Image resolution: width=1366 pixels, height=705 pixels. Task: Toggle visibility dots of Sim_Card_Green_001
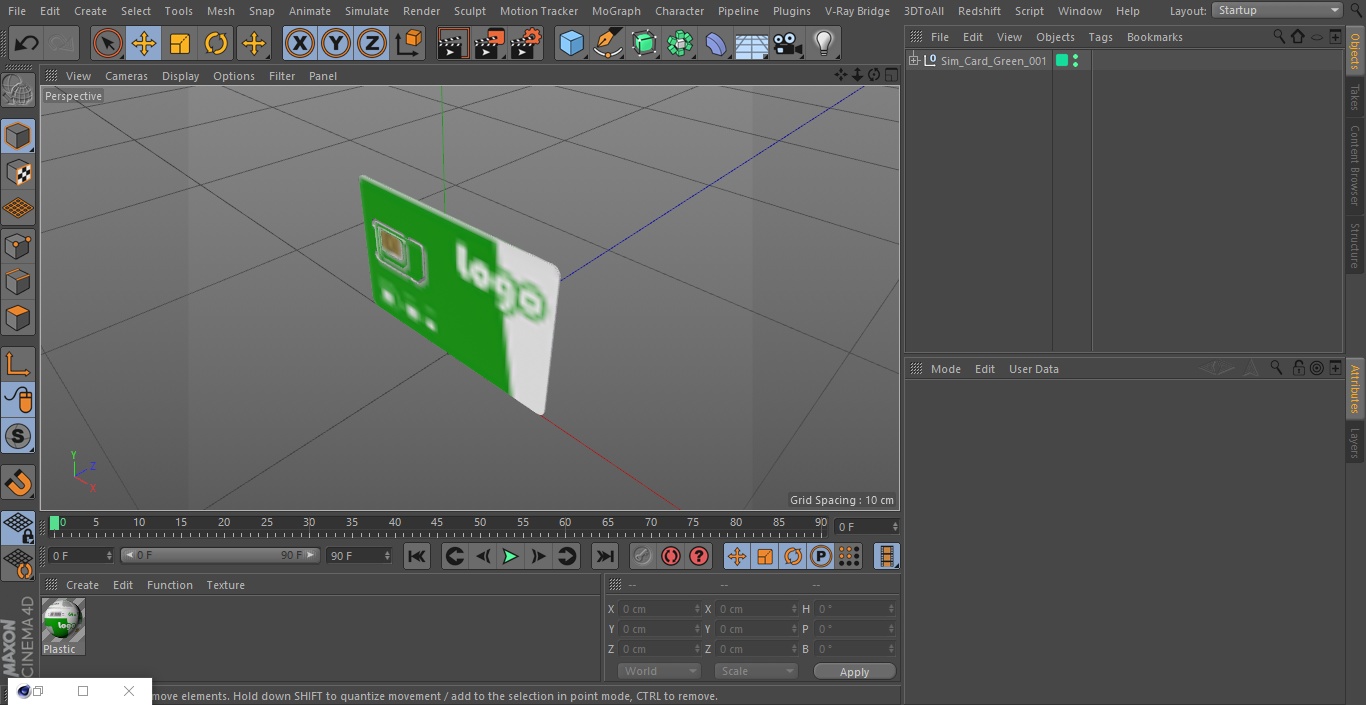click(1075, 61)
